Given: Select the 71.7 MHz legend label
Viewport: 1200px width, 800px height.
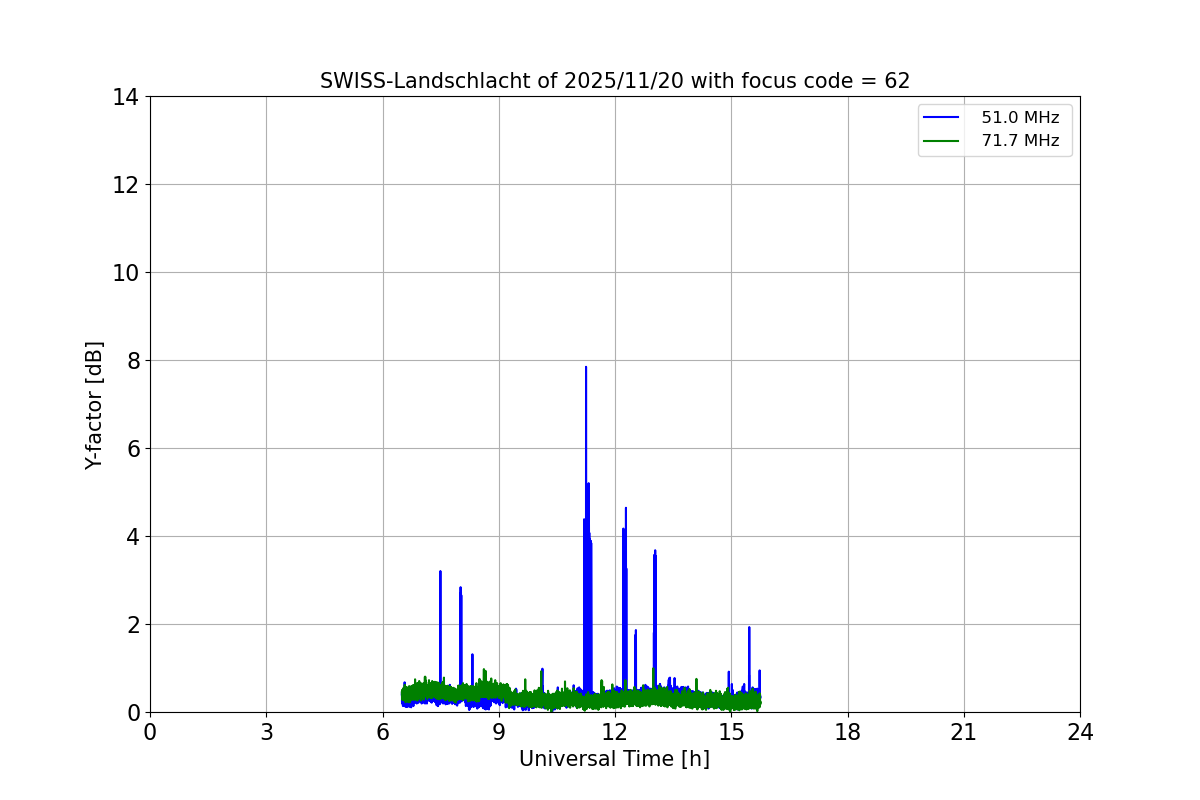Looking at the screenshot, I should 1020,141.
